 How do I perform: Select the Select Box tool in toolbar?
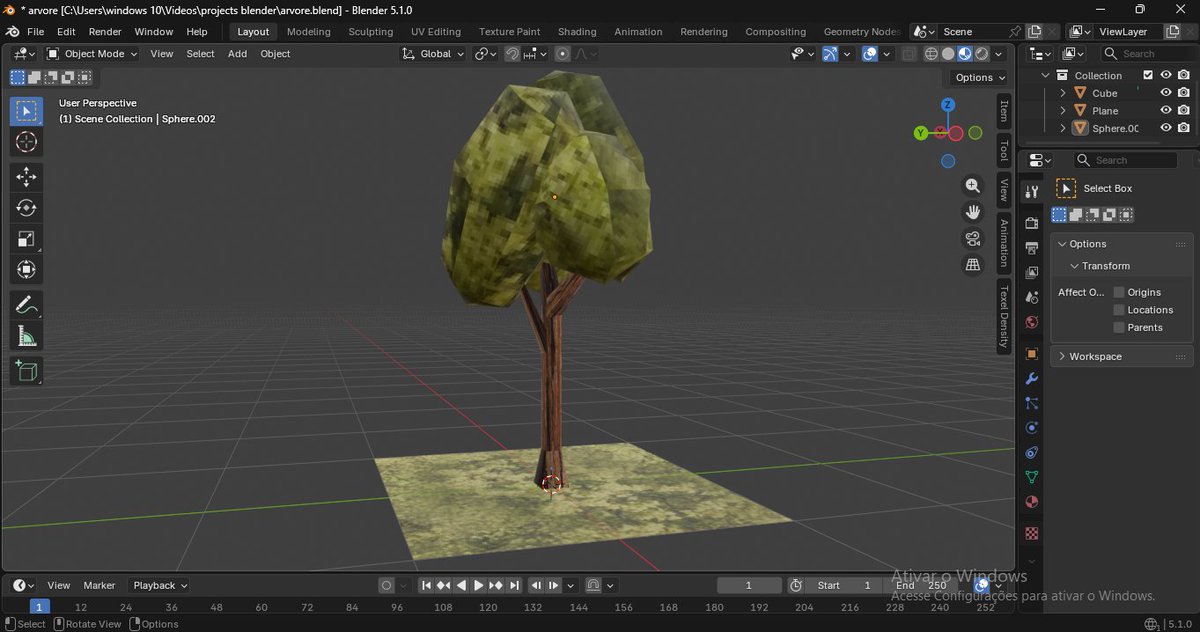(27, 111)
